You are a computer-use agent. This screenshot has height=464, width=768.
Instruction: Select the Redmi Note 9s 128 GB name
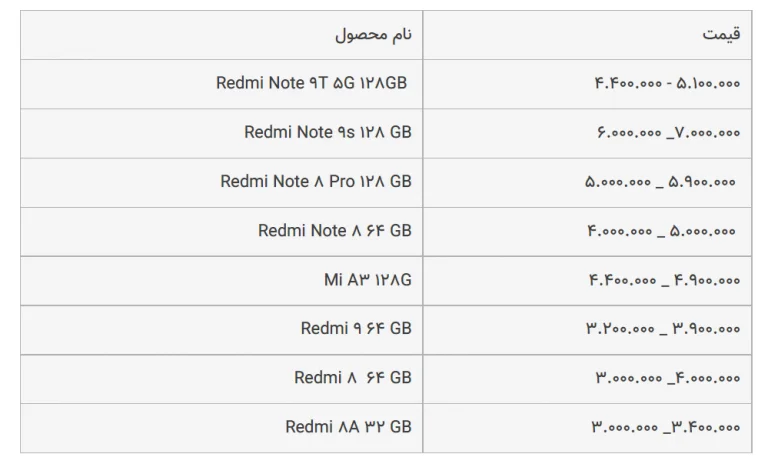pos(327,132)
